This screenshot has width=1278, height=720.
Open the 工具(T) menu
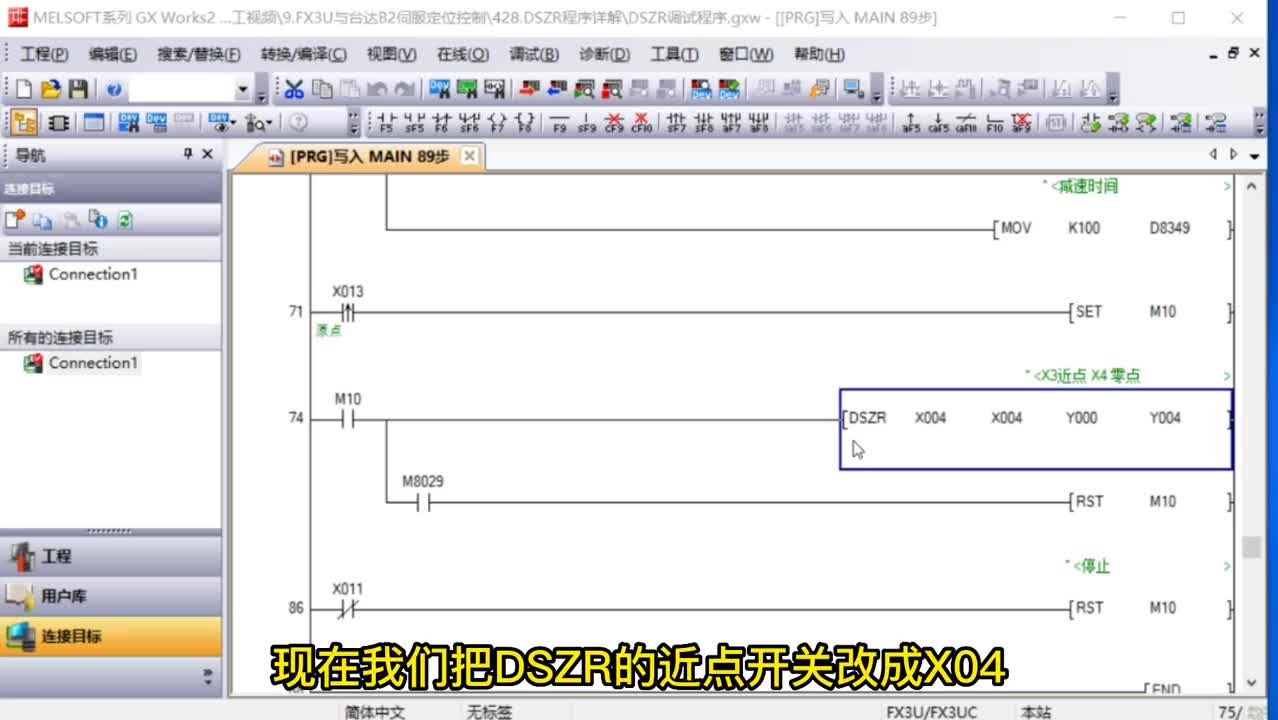[x=675, y=54]
